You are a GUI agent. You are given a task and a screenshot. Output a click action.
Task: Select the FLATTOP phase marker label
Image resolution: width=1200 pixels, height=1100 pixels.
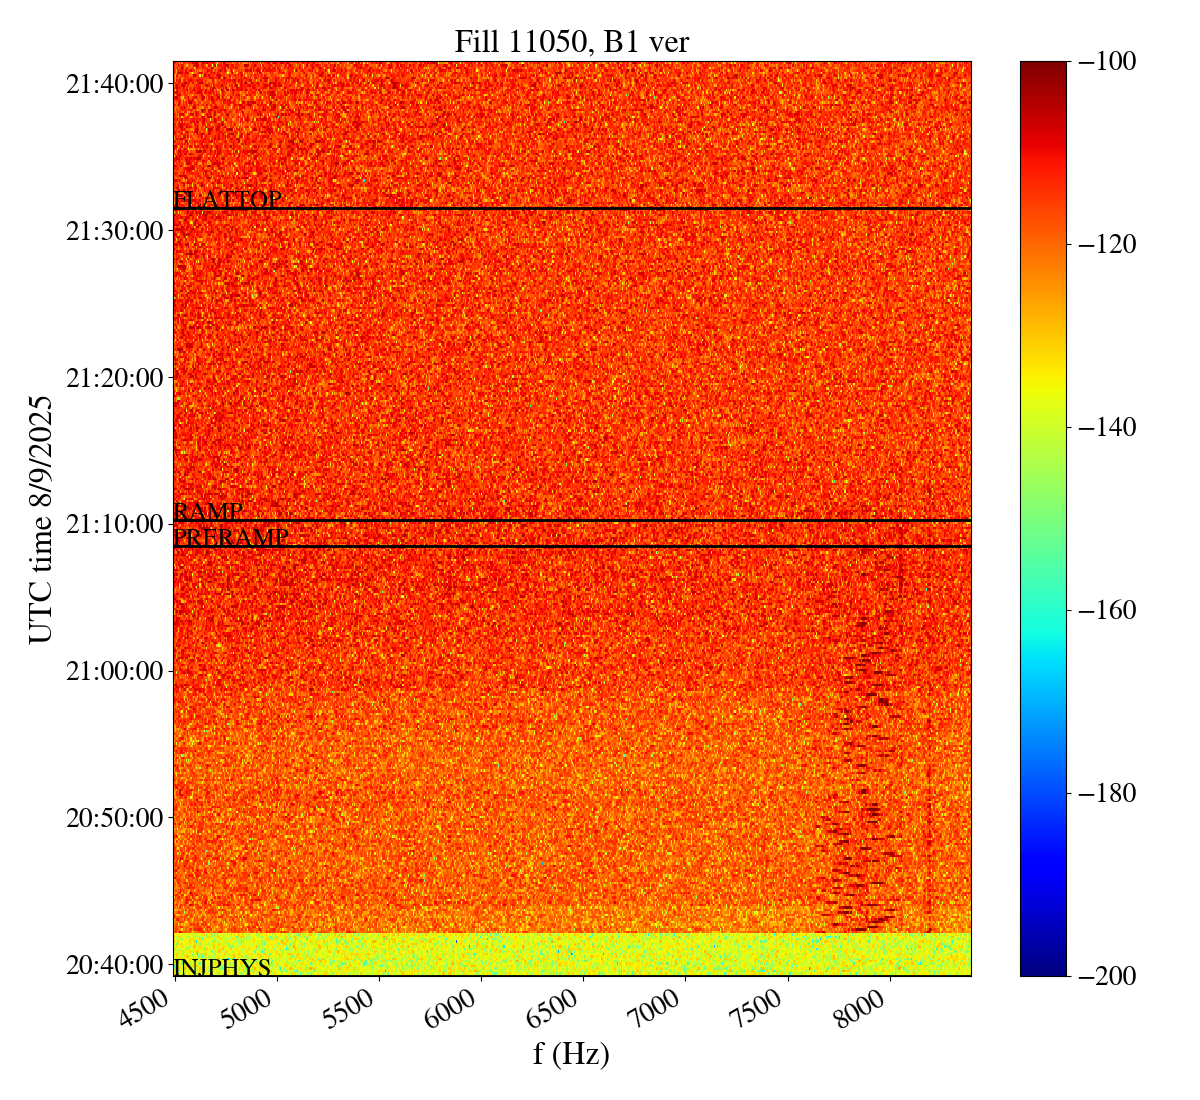[x=228, y=200]
